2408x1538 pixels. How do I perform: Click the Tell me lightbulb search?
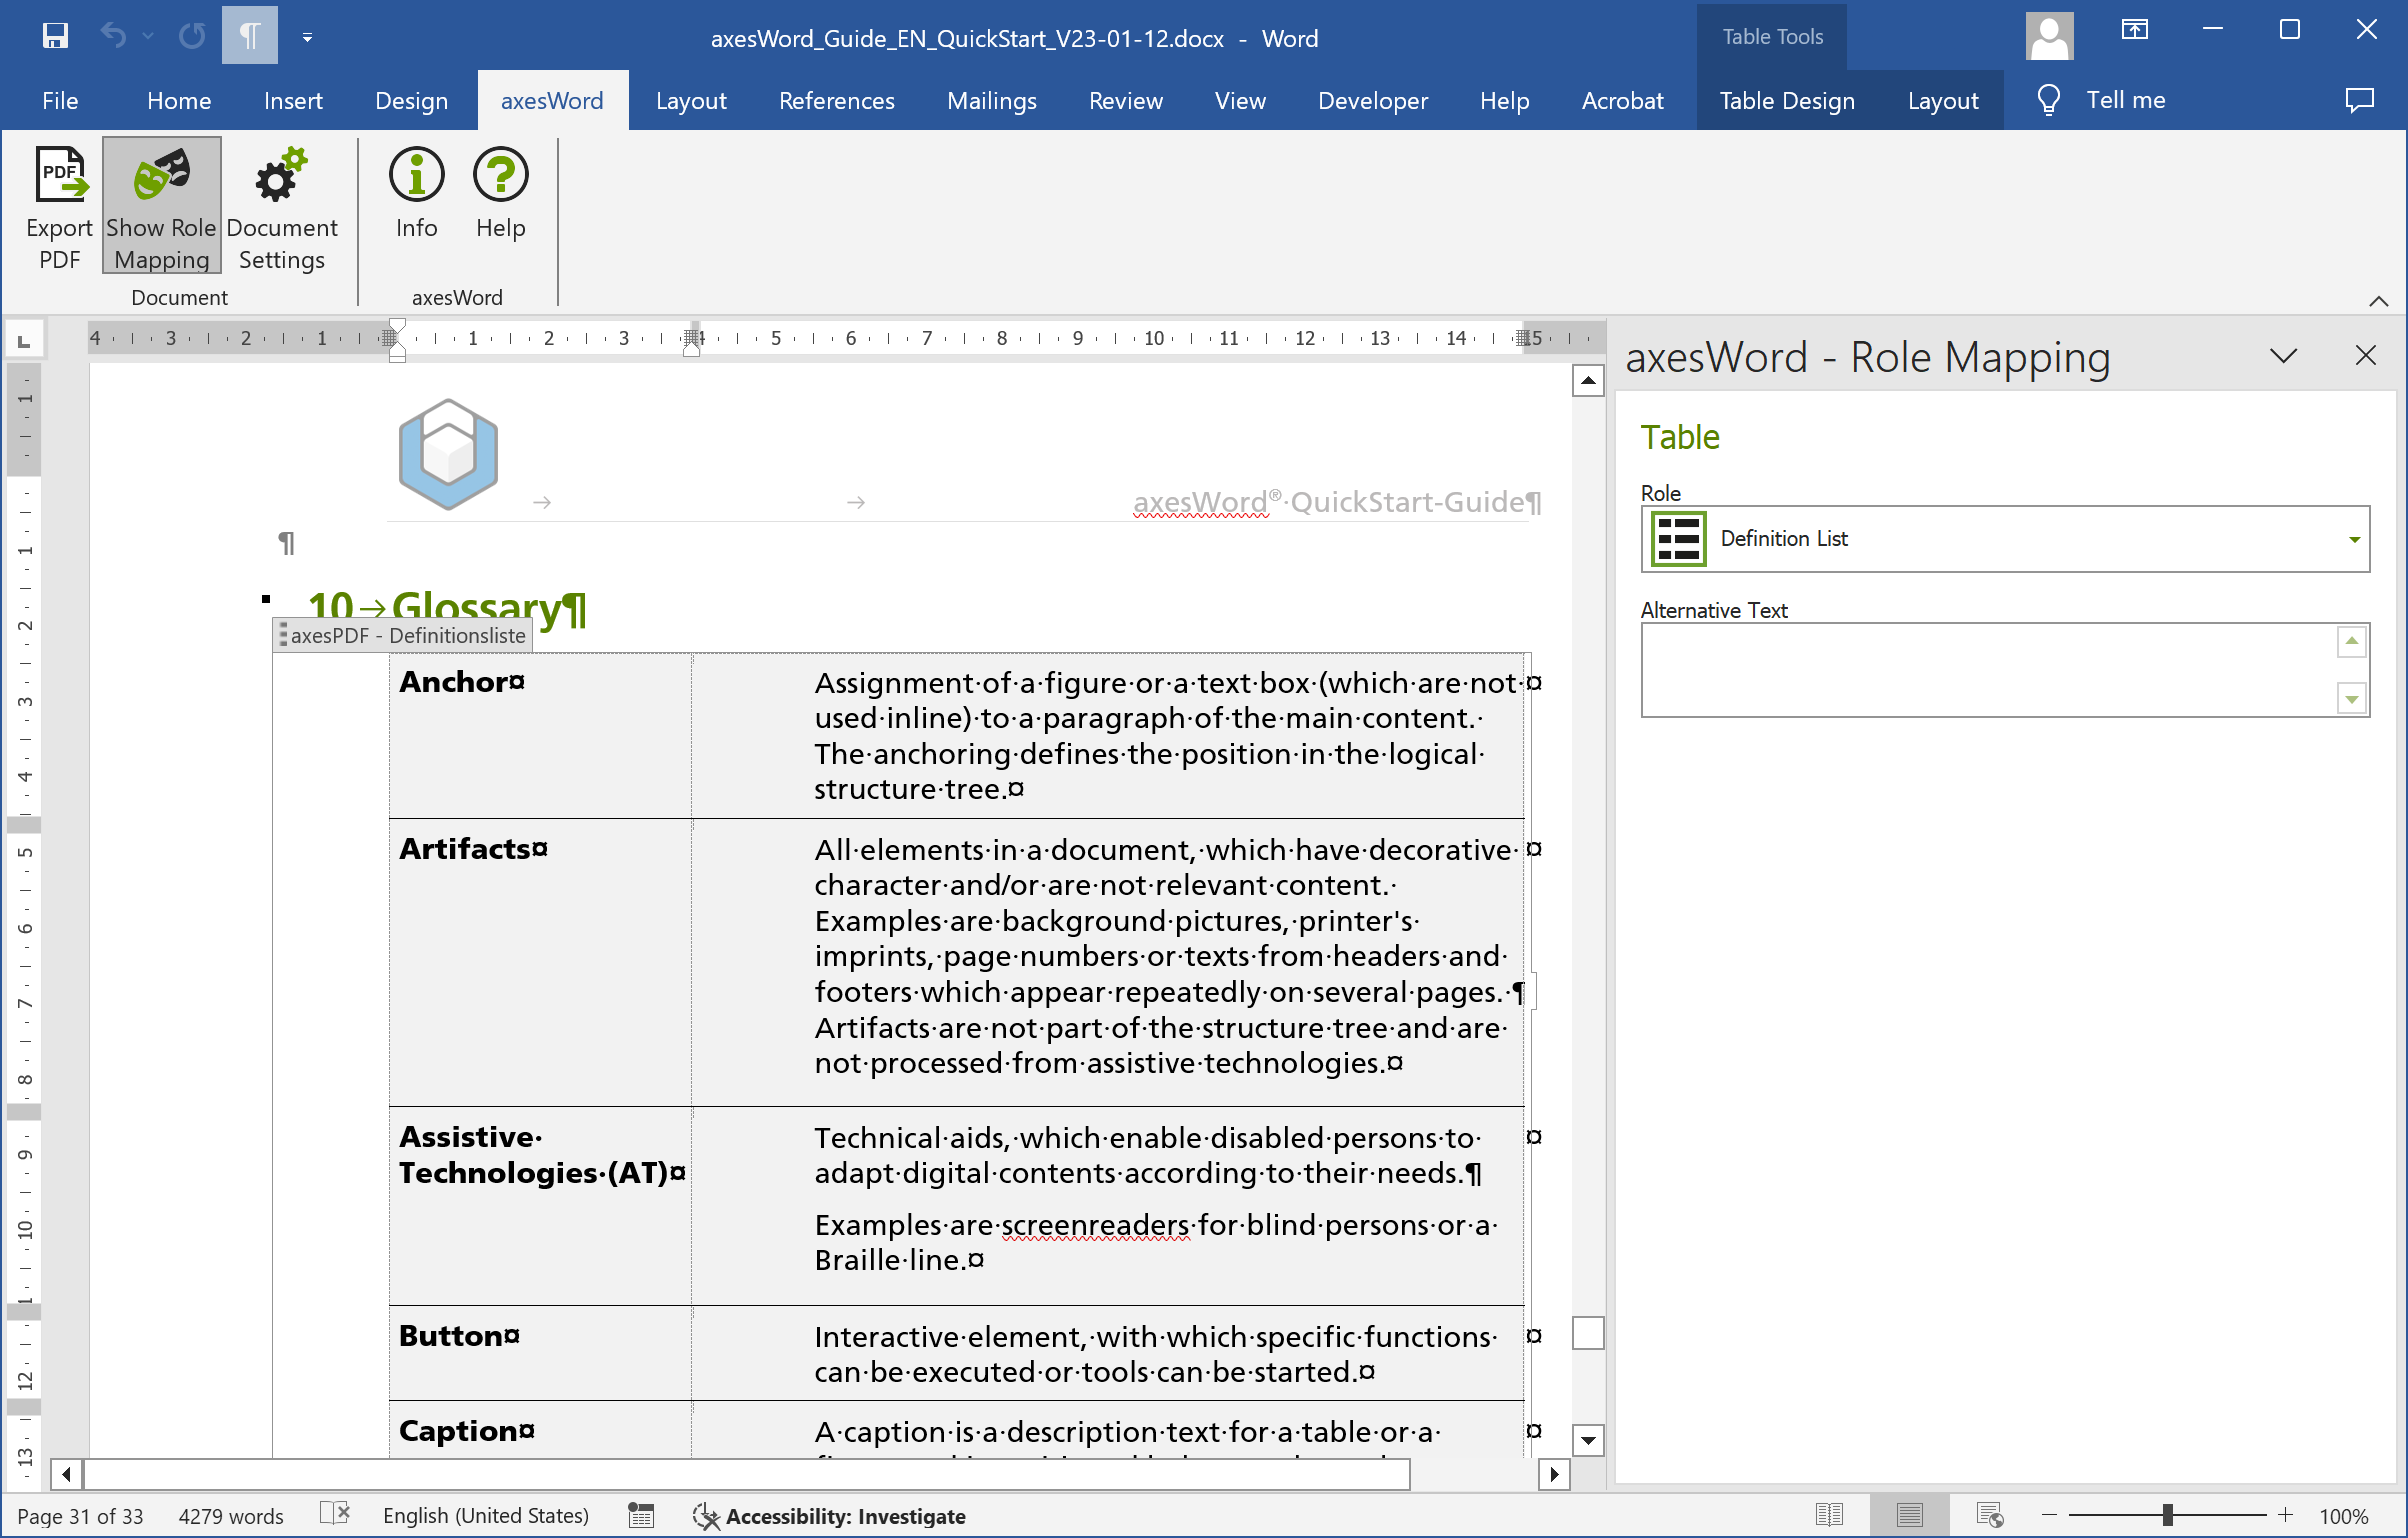click(x=2100, y=100)
